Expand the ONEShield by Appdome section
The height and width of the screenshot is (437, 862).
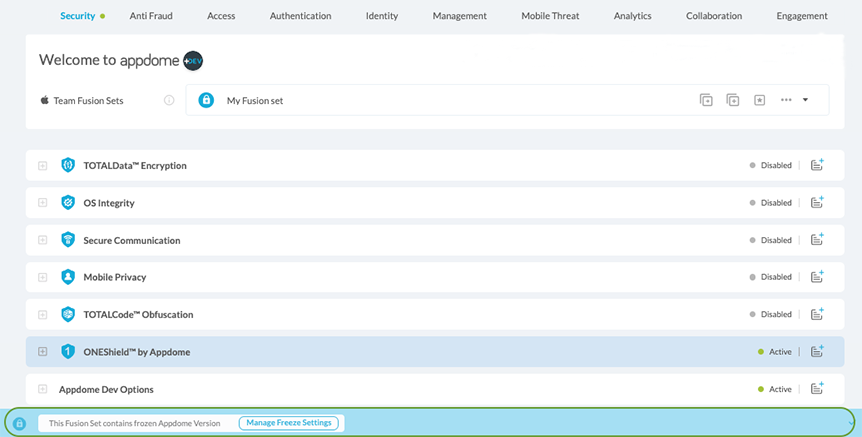(42, 352)
